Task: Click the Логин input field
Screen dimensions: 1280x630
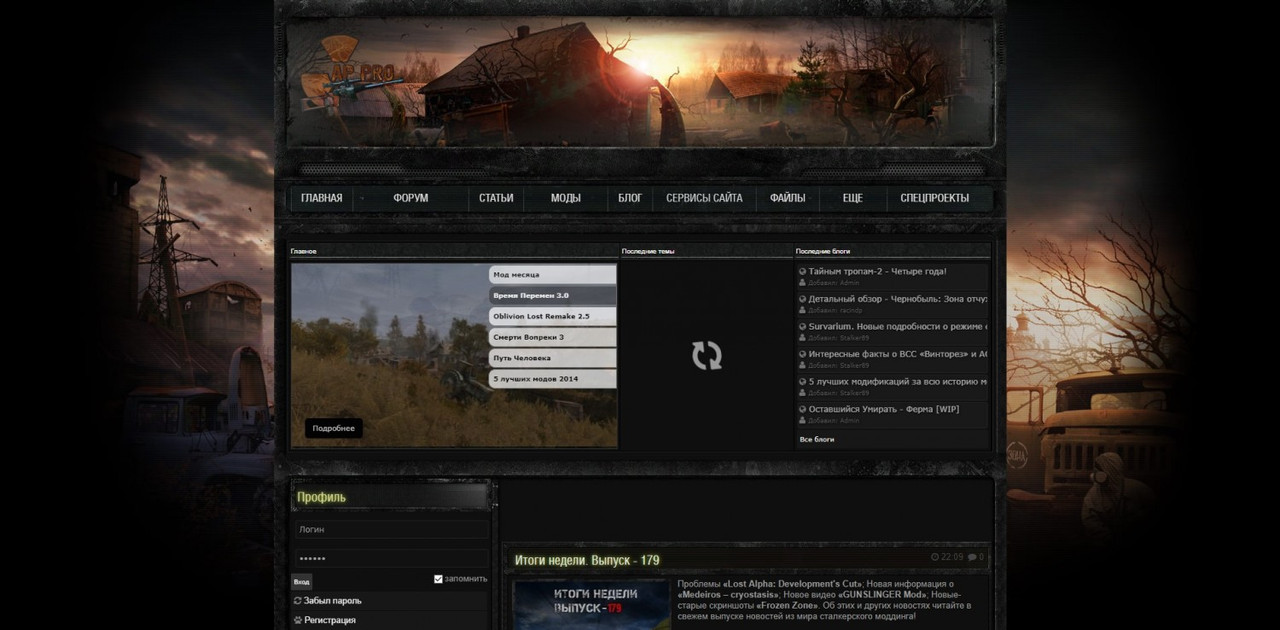Action: tap(391, 529)
